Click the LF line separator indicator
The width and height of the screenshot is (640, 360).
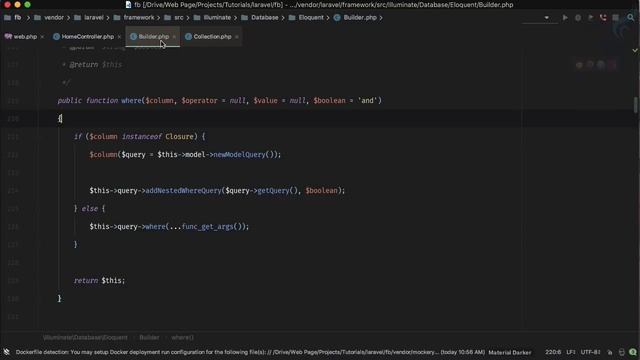point(570,352)
